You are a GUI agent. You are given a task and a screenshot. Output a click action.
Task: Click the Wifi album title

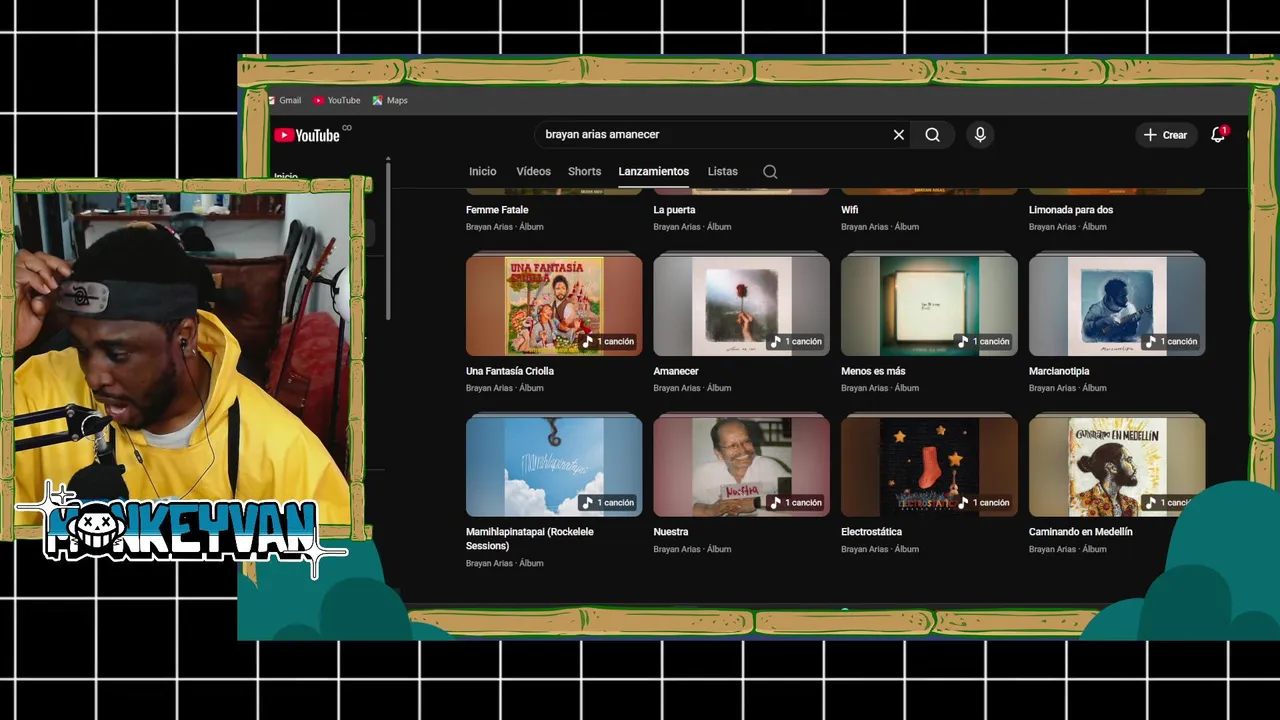pyautogui.click(x=849, y=210)
